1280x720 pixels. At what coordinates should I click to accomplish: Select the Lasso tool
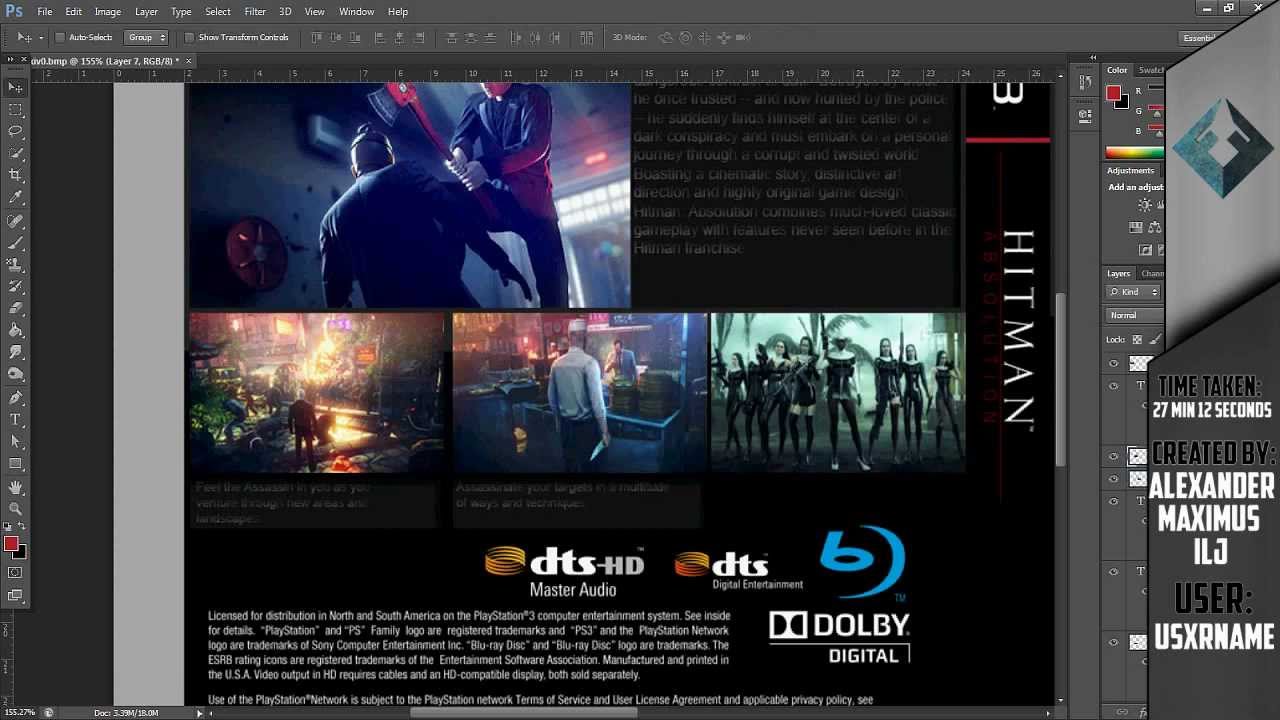tap(16, 132)
